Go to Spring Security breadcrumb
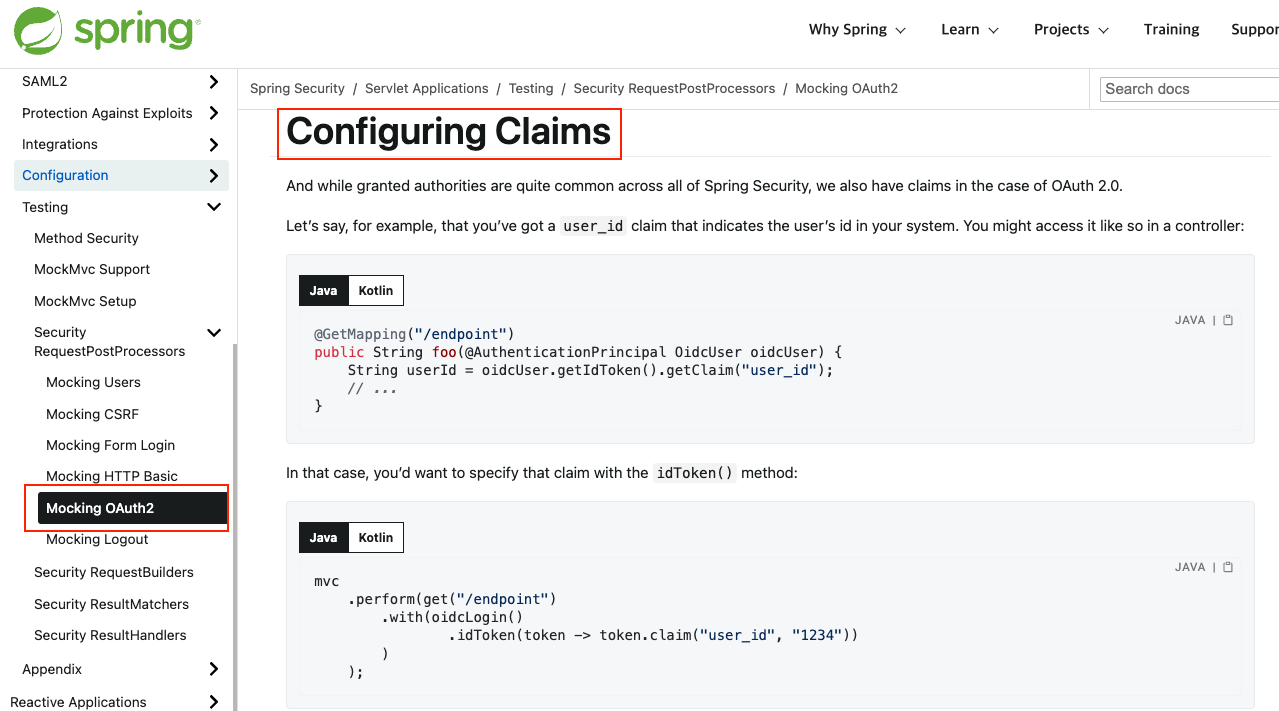The image size is (1279, 711). point(297,89)
